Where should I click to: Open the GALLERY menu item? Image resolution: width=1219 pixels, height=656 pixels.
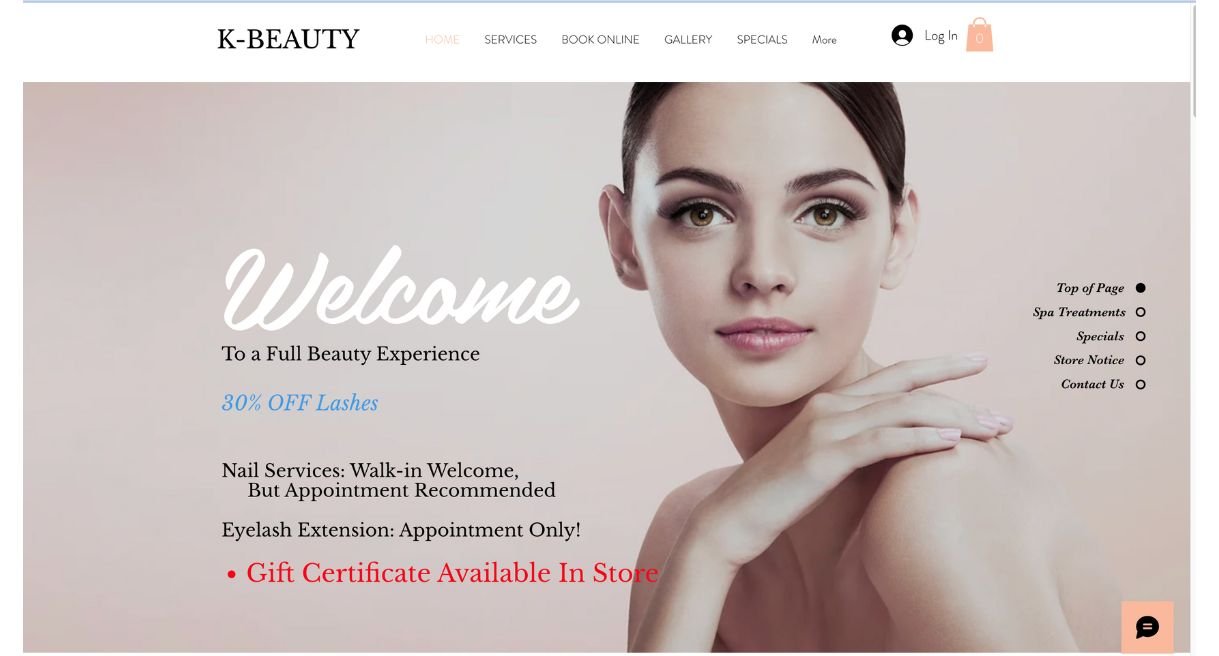(688, 40)
